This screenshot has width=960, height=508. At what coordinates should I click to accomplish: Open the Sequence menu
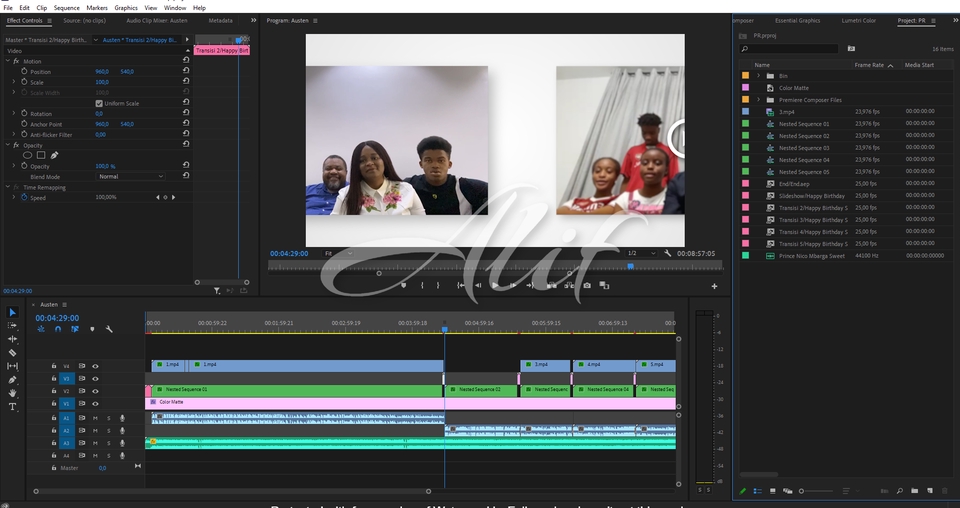(x=66, y=8)
